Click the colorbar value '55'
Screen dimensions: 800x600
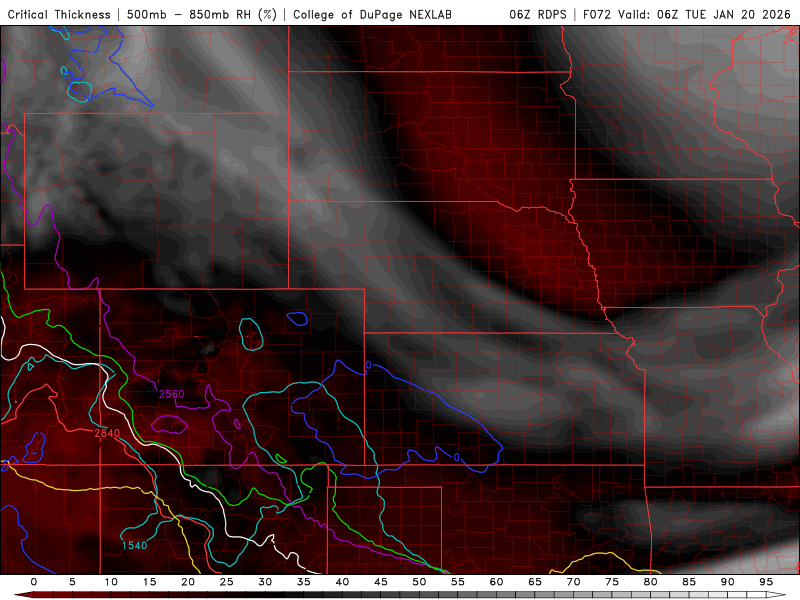458,582
